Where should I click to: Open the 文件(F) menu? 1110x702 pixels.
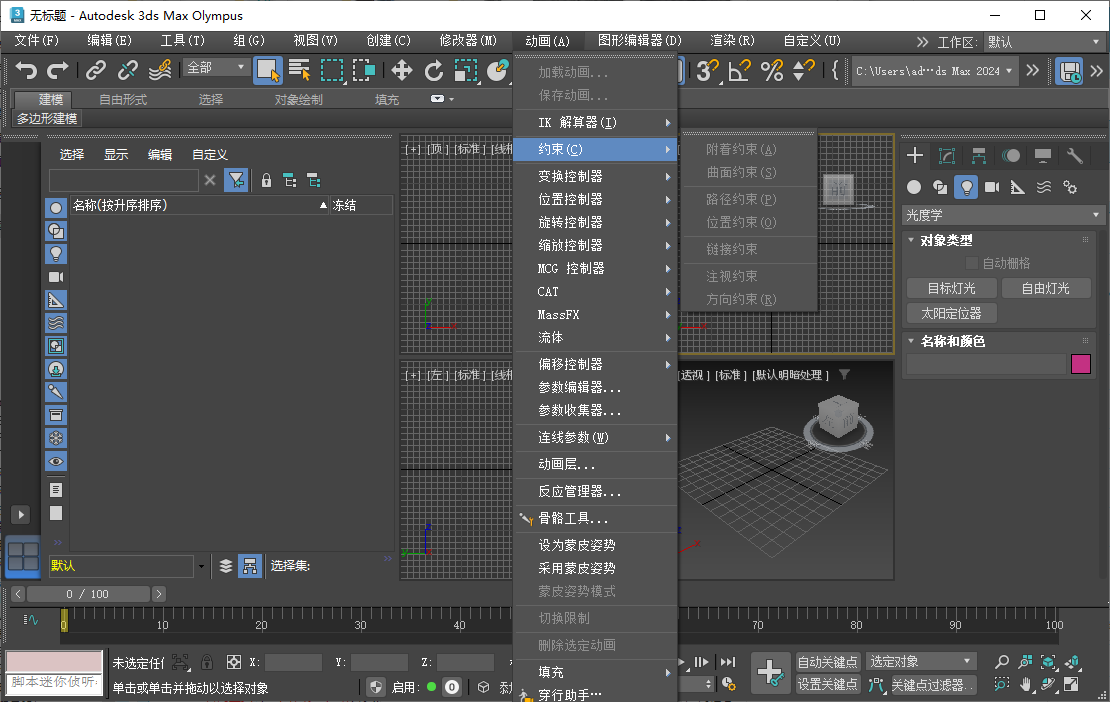tap(37, 40)
